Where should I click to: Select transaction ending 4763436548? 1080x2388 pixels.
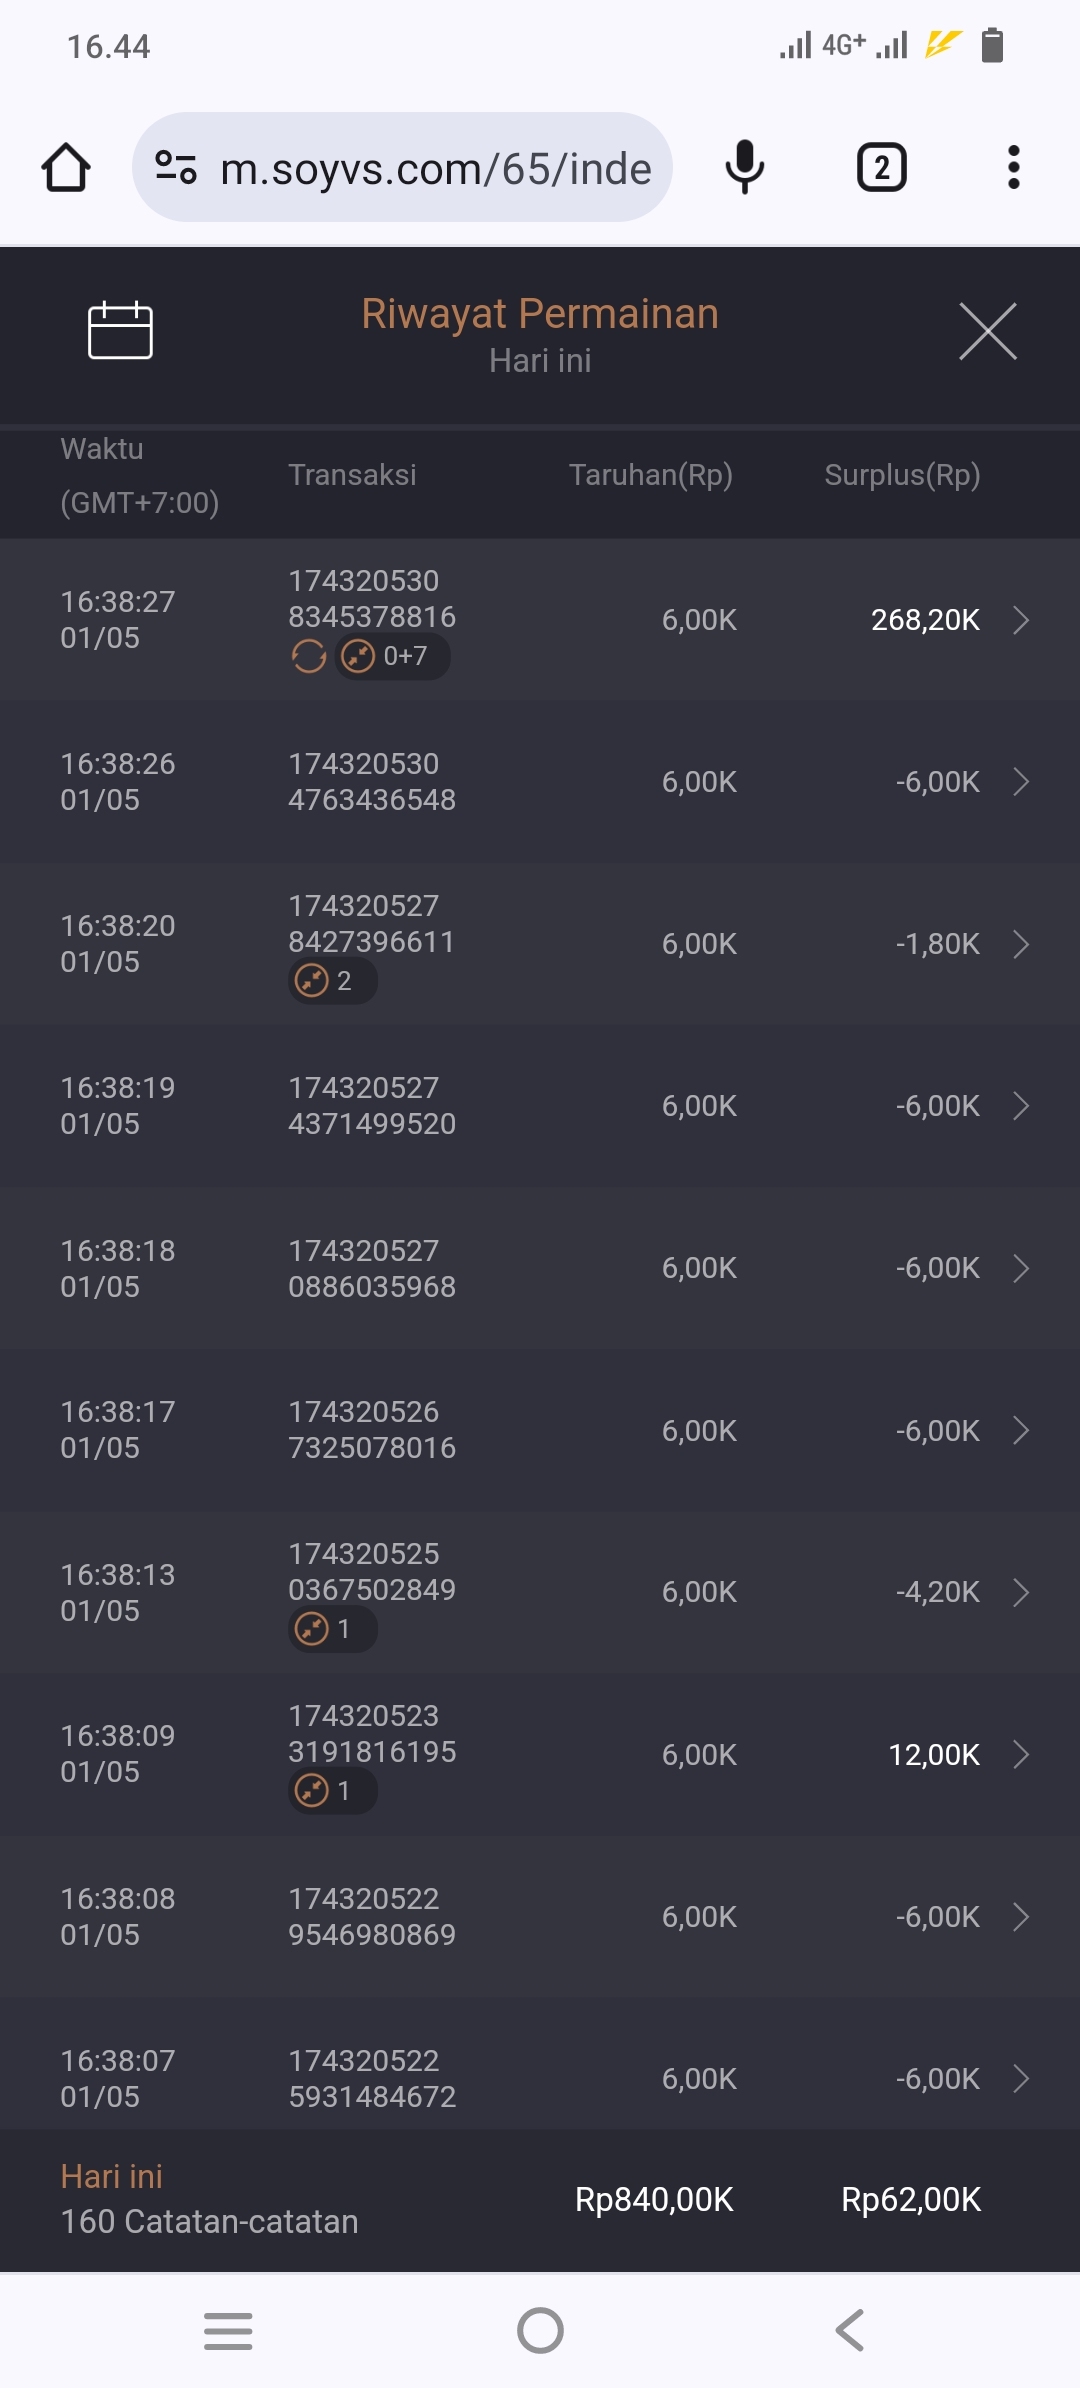(371, 782)
